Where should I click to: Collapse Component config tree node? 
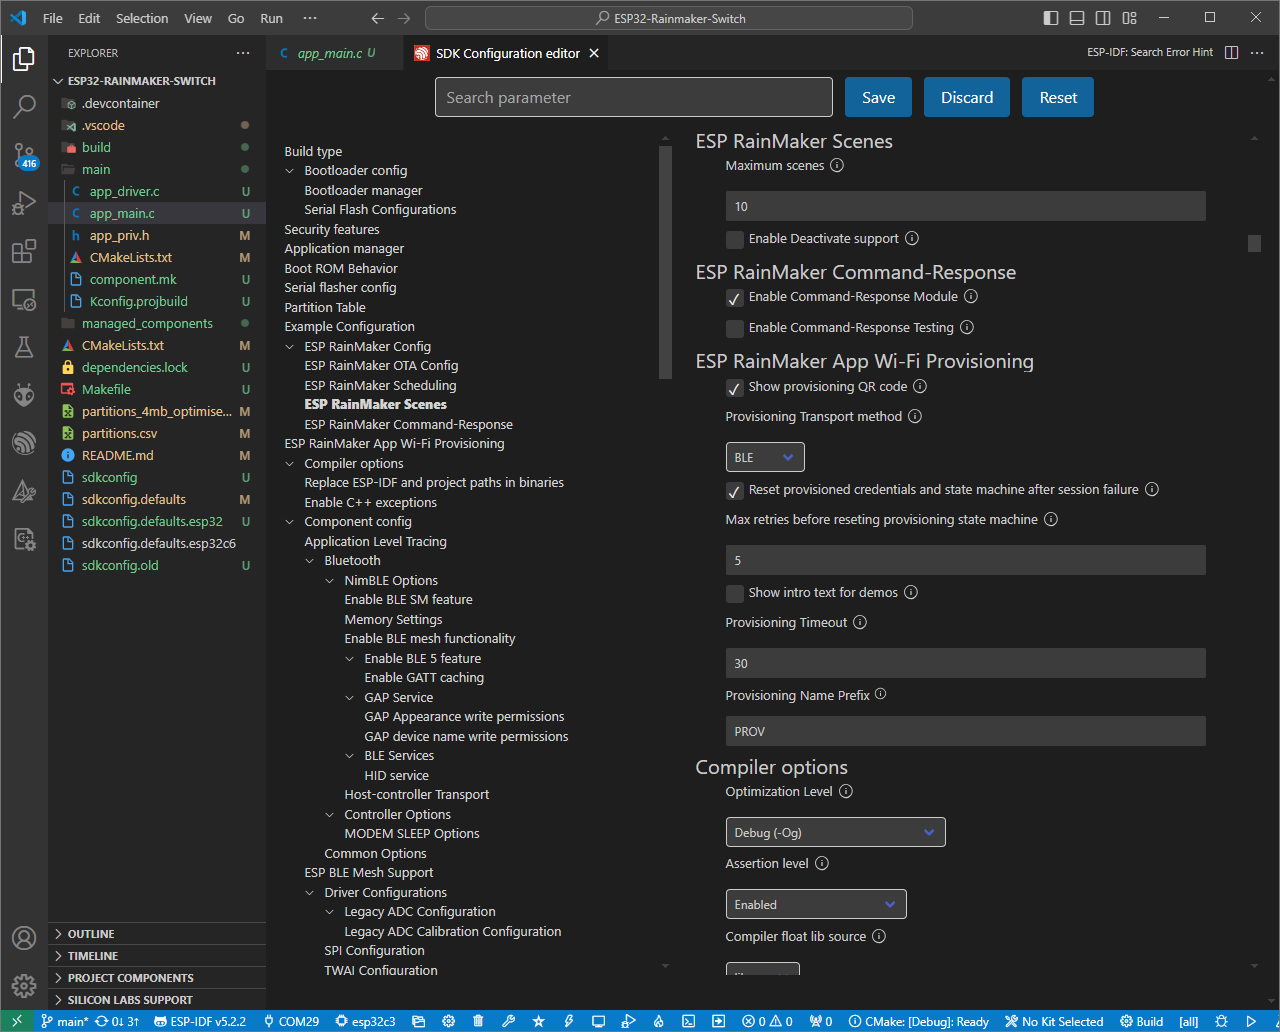290,522
